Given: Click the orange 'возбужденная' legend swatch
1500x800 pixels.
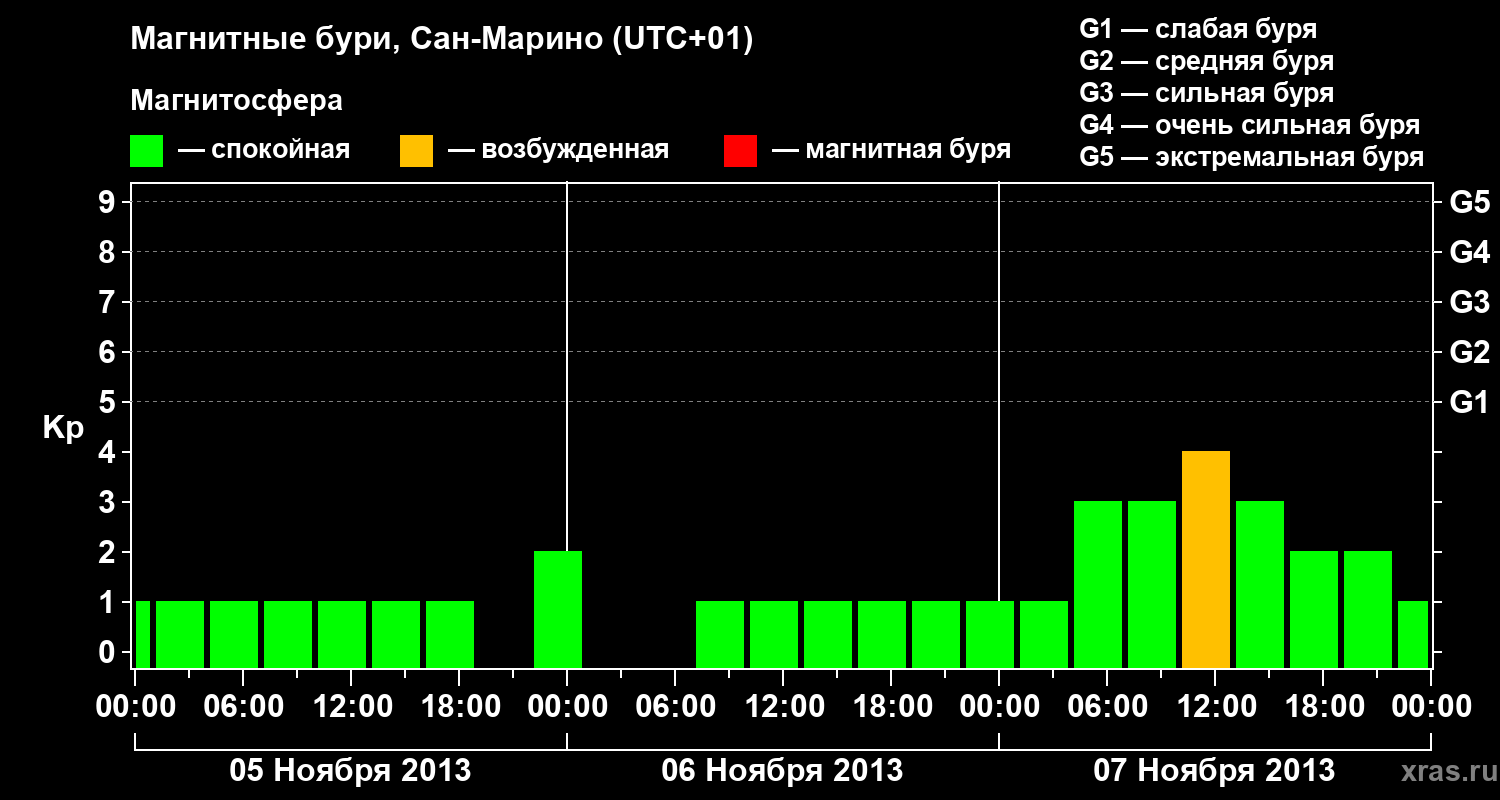Looking at the screenshot, I should 416,151.
